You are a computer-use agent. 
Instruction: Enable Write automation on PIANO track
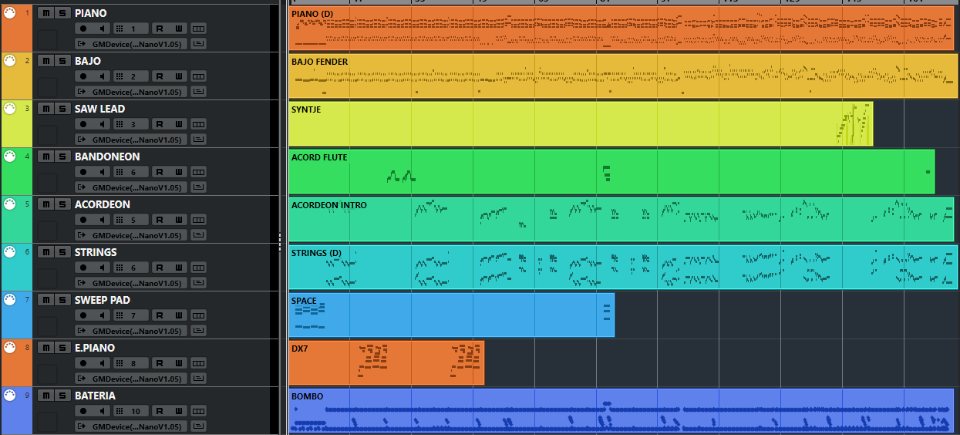tap(178, 28)
